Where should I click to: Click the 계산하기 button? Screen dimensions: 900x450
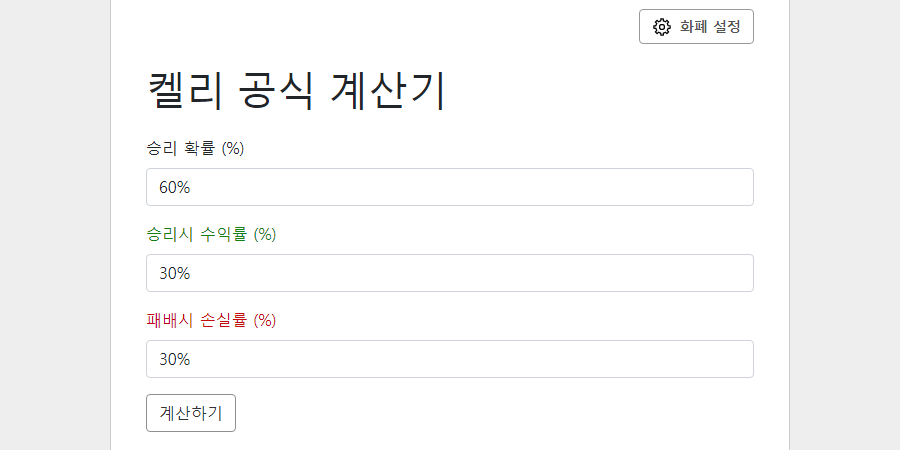click(x=191, y=413)
